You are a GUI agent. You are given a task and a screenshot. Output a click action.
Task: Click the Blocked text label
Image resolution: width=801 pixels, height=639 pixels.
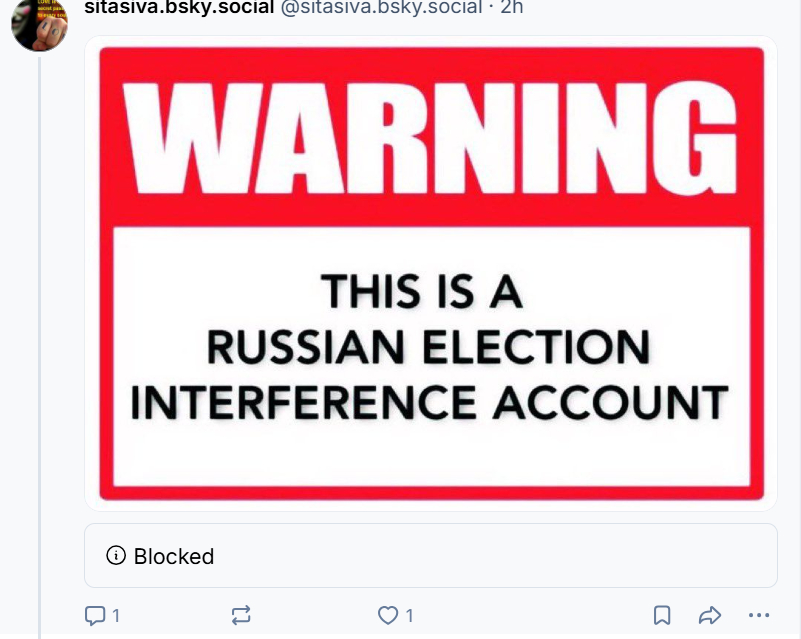(x=174, y=557)
